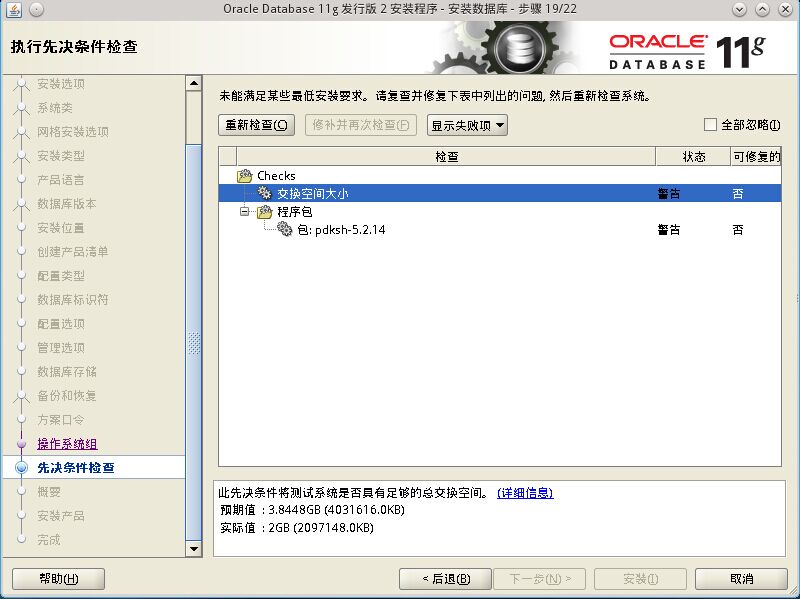Click the 预期值 3.8448GB line
Viewport: 800px width, 599px height.
[x=312, y=510]
